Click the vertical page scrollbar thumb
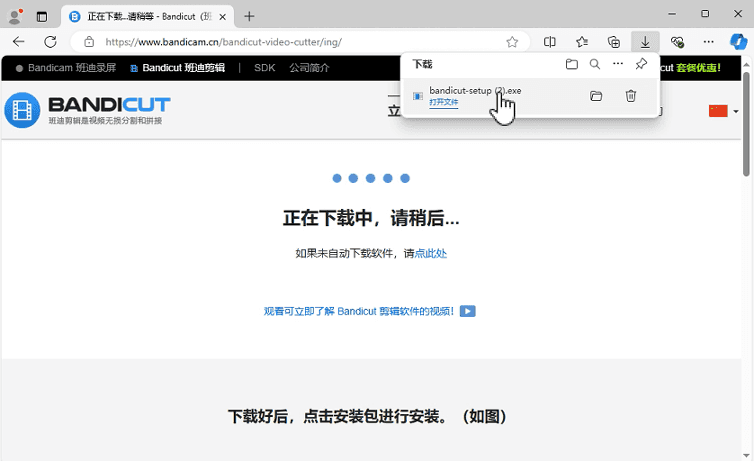Viewport: 754px width, 461px height. coord(746,124)
